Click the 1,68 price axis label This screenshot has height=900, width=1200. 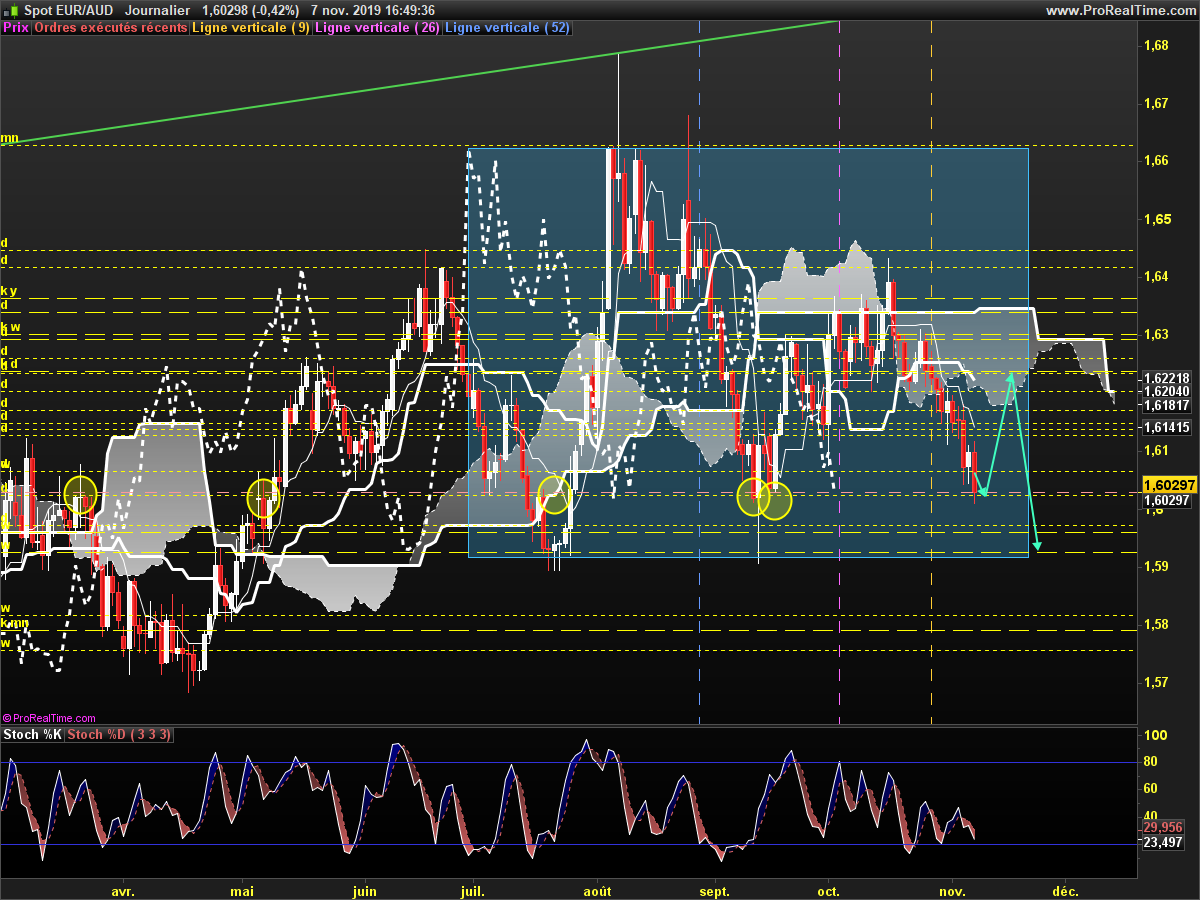point(1155,45)
